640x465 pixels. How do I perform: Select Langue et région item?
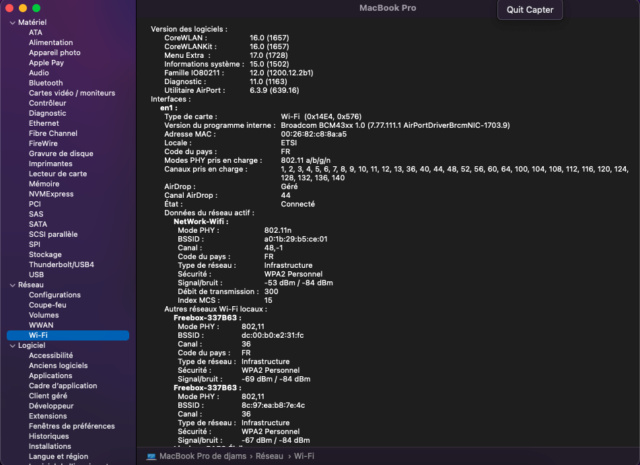point(58,456)
